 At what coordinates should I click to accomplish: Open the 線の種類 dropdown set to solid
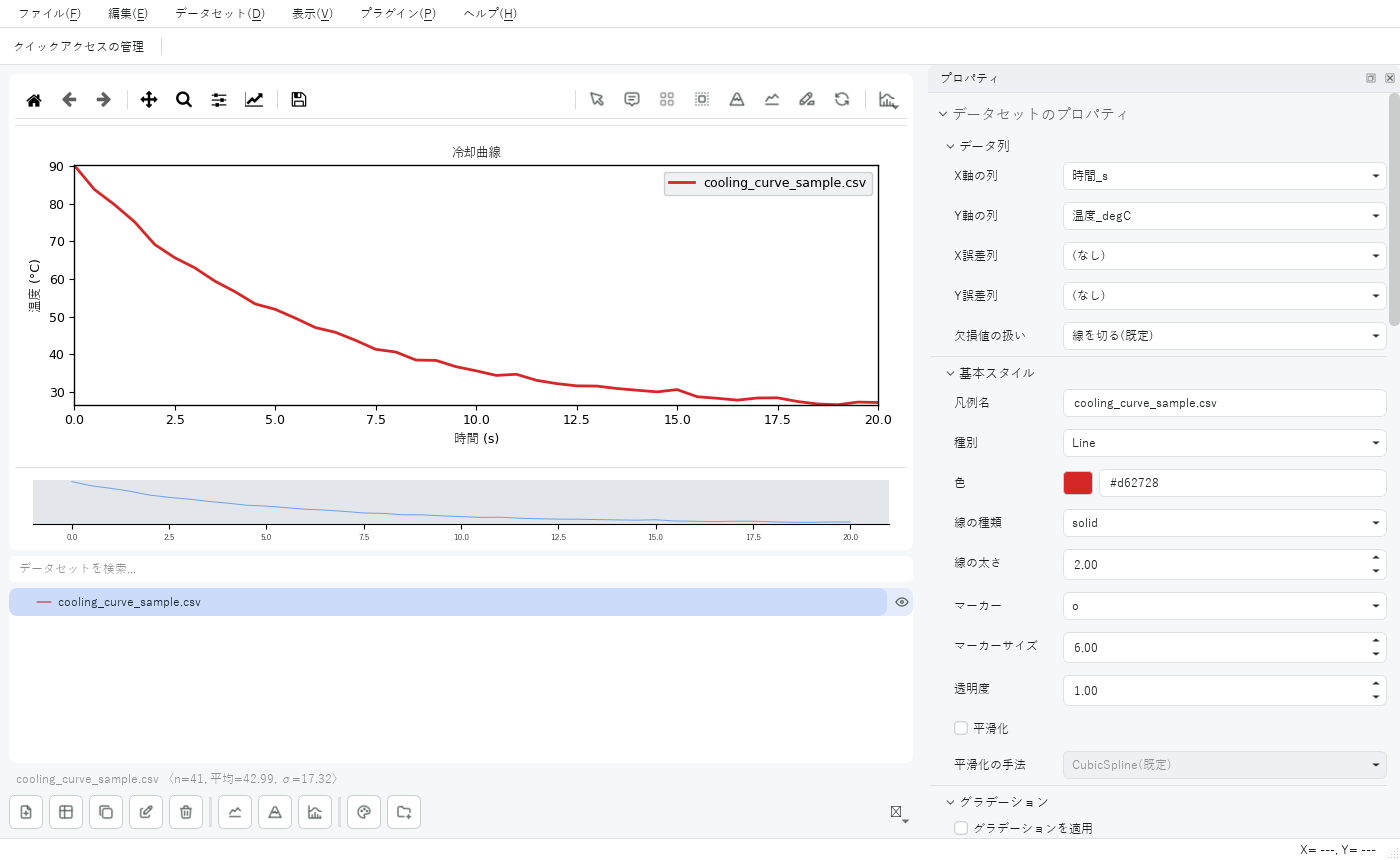(x=1225, y=523)
